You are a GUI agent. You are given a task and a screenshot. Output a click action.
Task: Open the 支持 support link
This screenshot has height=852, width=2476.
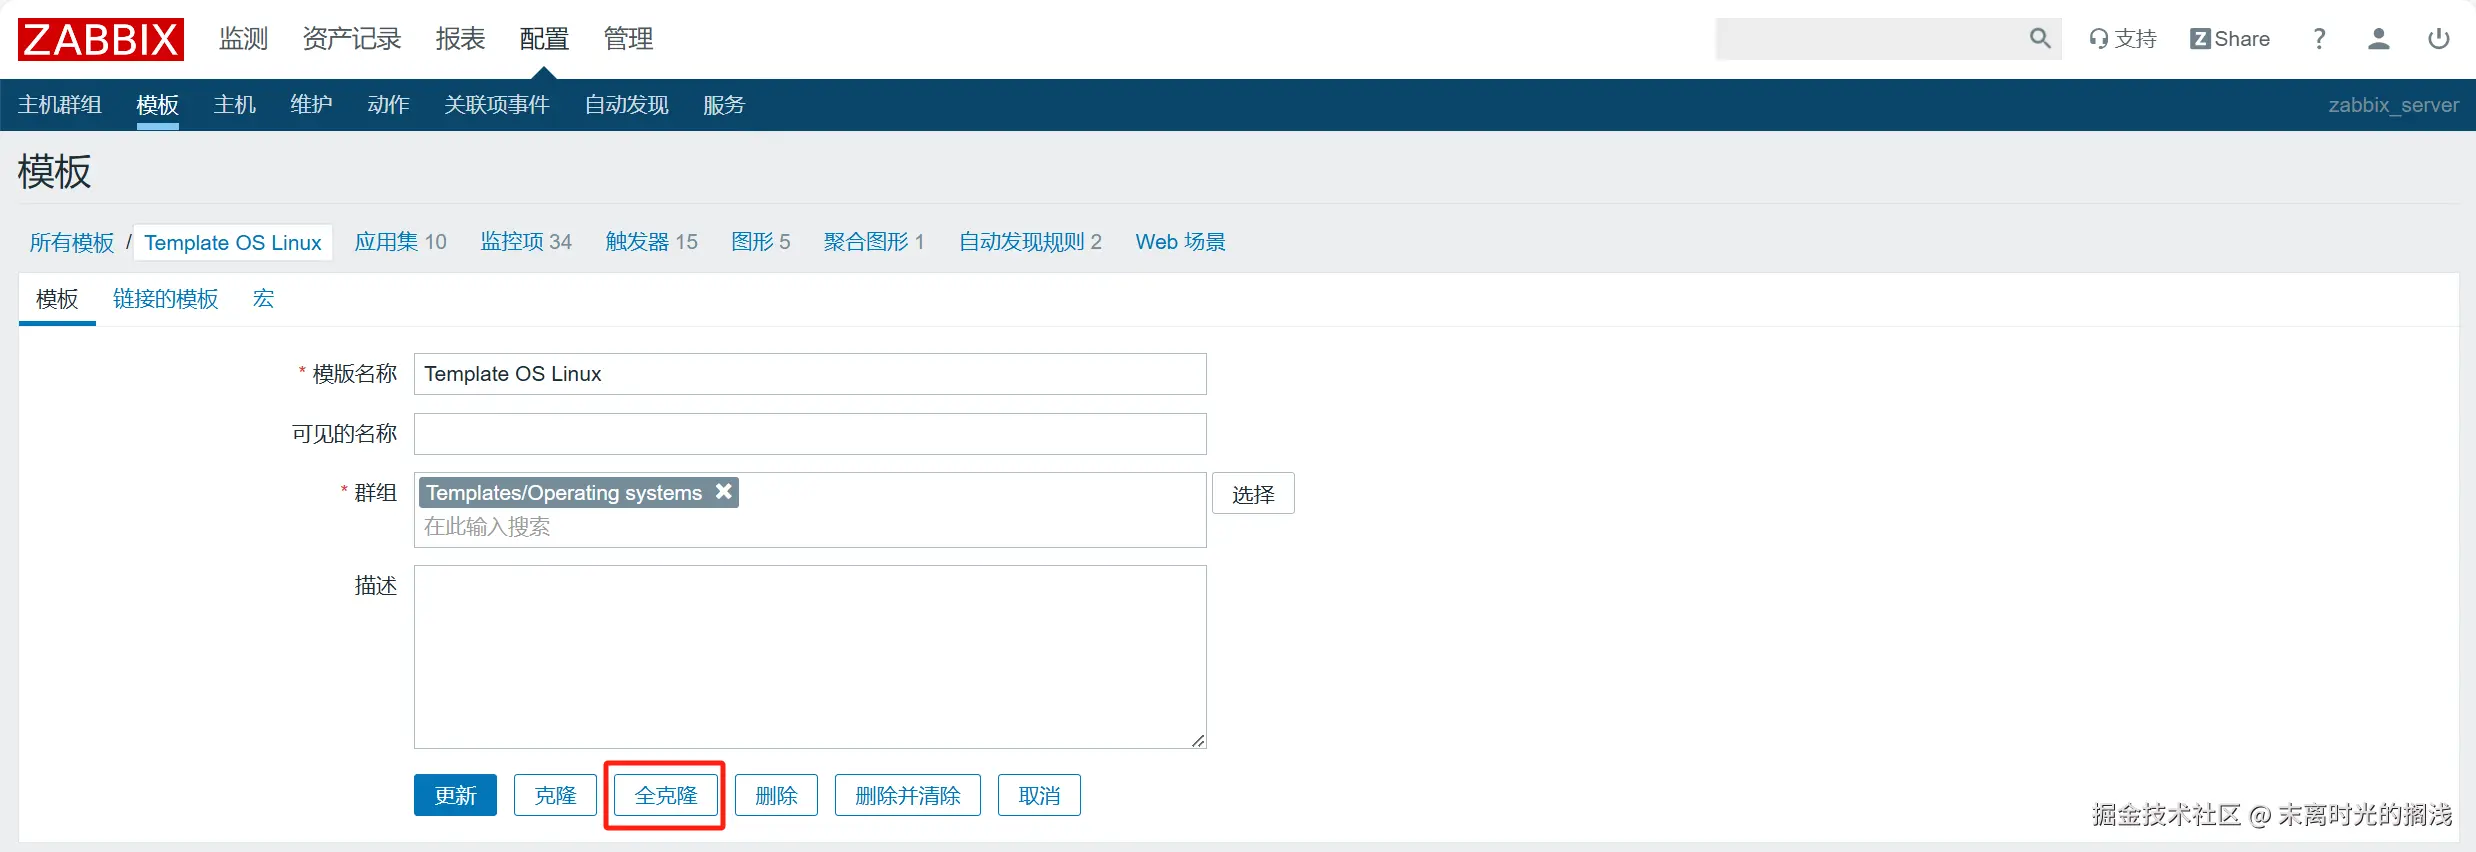tap(2123, 39)
